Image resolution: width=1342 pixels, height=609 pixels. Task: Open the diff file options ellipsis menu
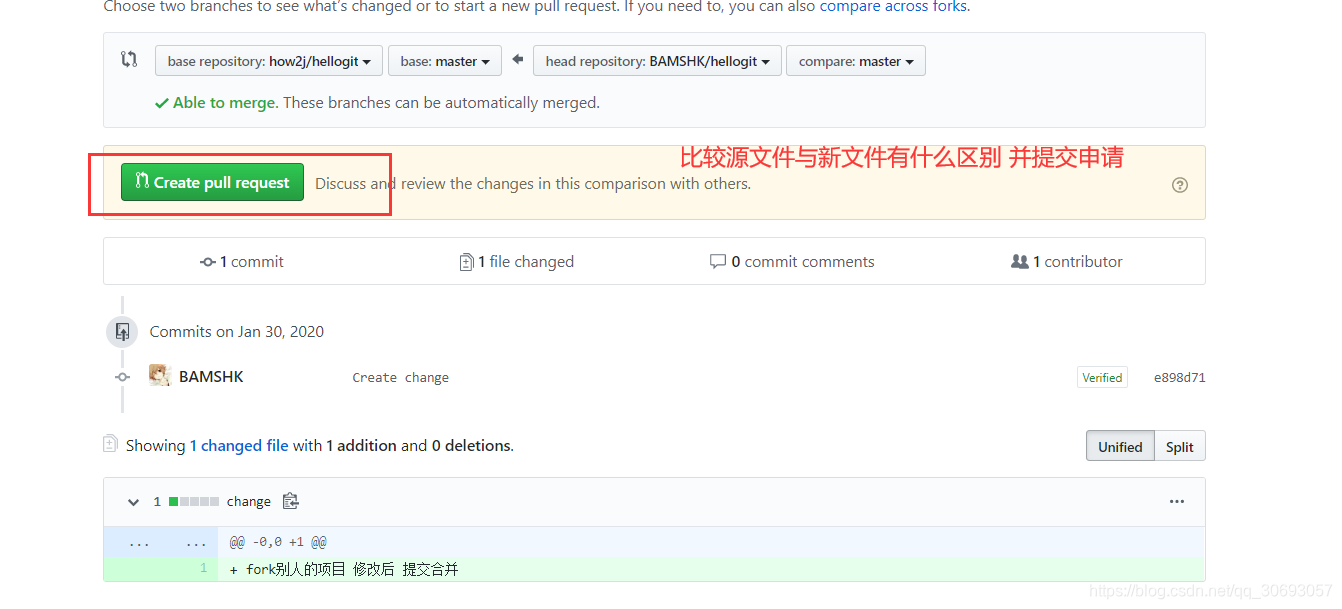coord(1177,502)
